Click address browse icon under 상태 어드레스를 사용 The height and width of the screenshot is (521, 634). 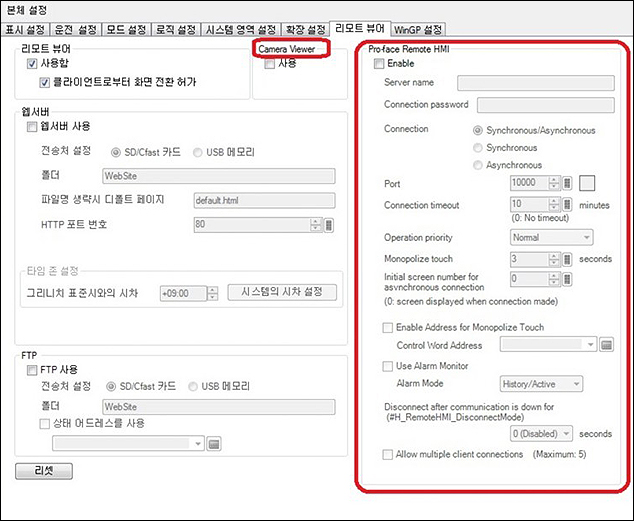[214, 443]
